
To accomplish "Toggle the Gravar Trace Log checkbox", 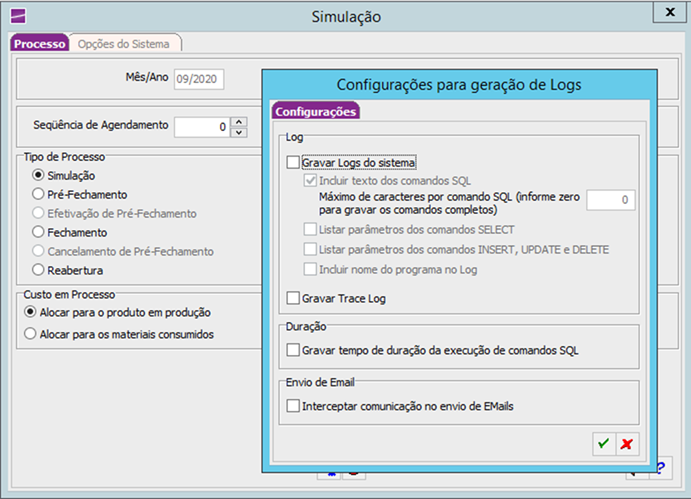I will tap(293, 298).
